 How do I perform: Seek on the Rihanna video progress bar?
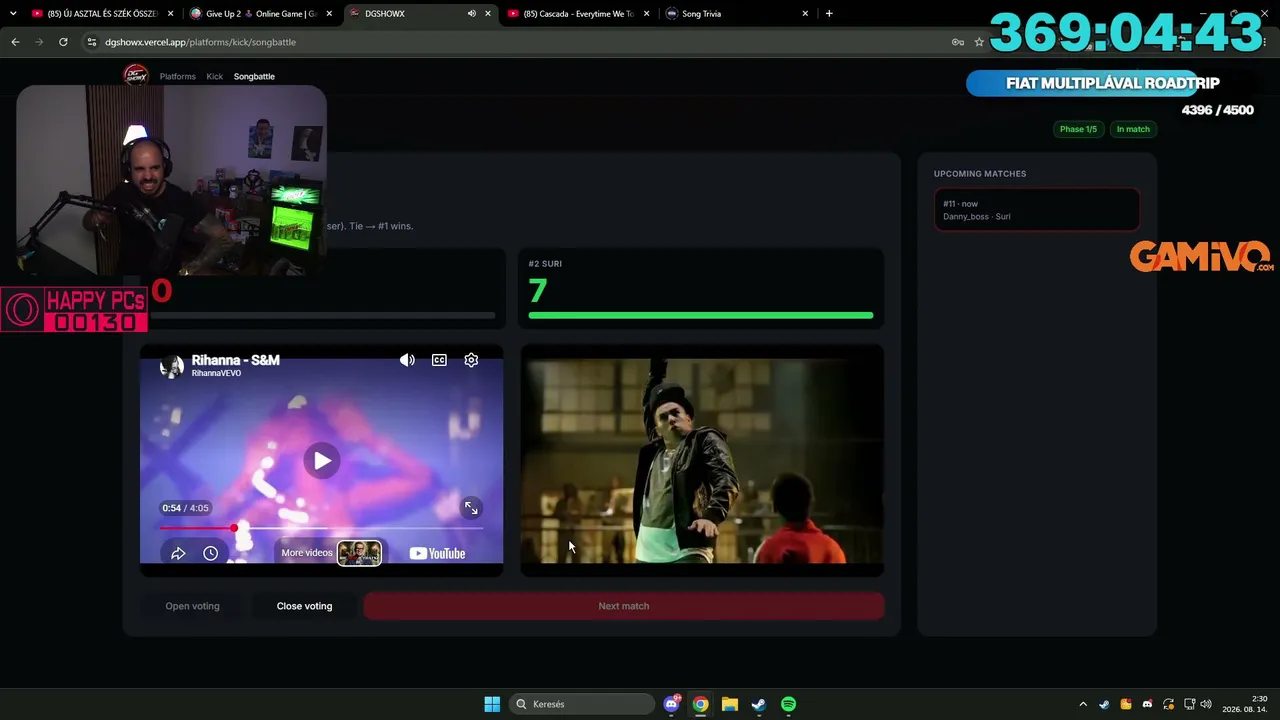pos(321,528)
